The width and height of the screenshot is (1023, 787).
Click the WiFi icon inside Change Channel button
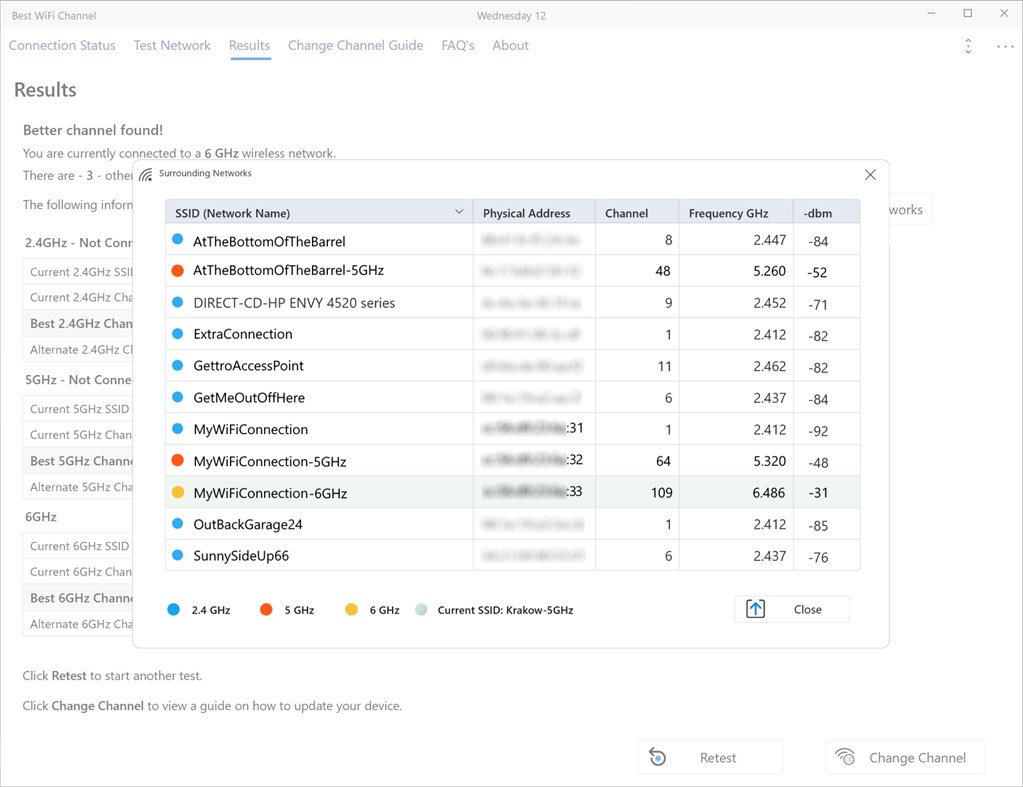coord(846,757)
